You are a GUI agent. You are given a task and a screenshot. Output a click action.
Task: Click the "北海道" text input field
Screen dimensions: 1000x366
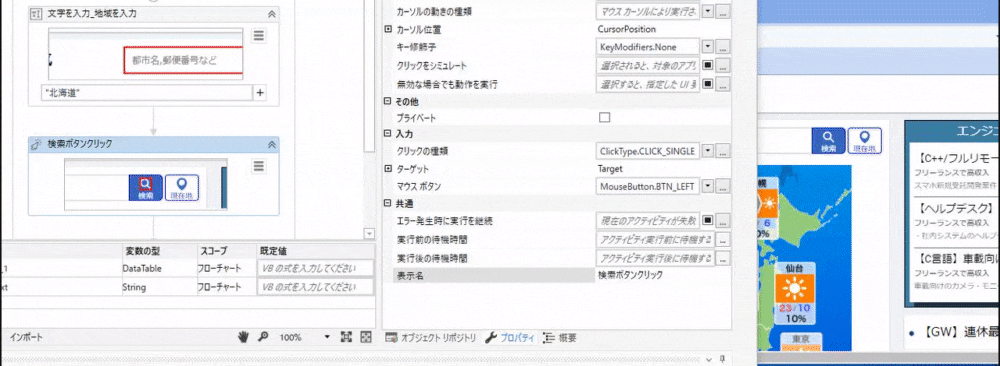click(147, 93)
